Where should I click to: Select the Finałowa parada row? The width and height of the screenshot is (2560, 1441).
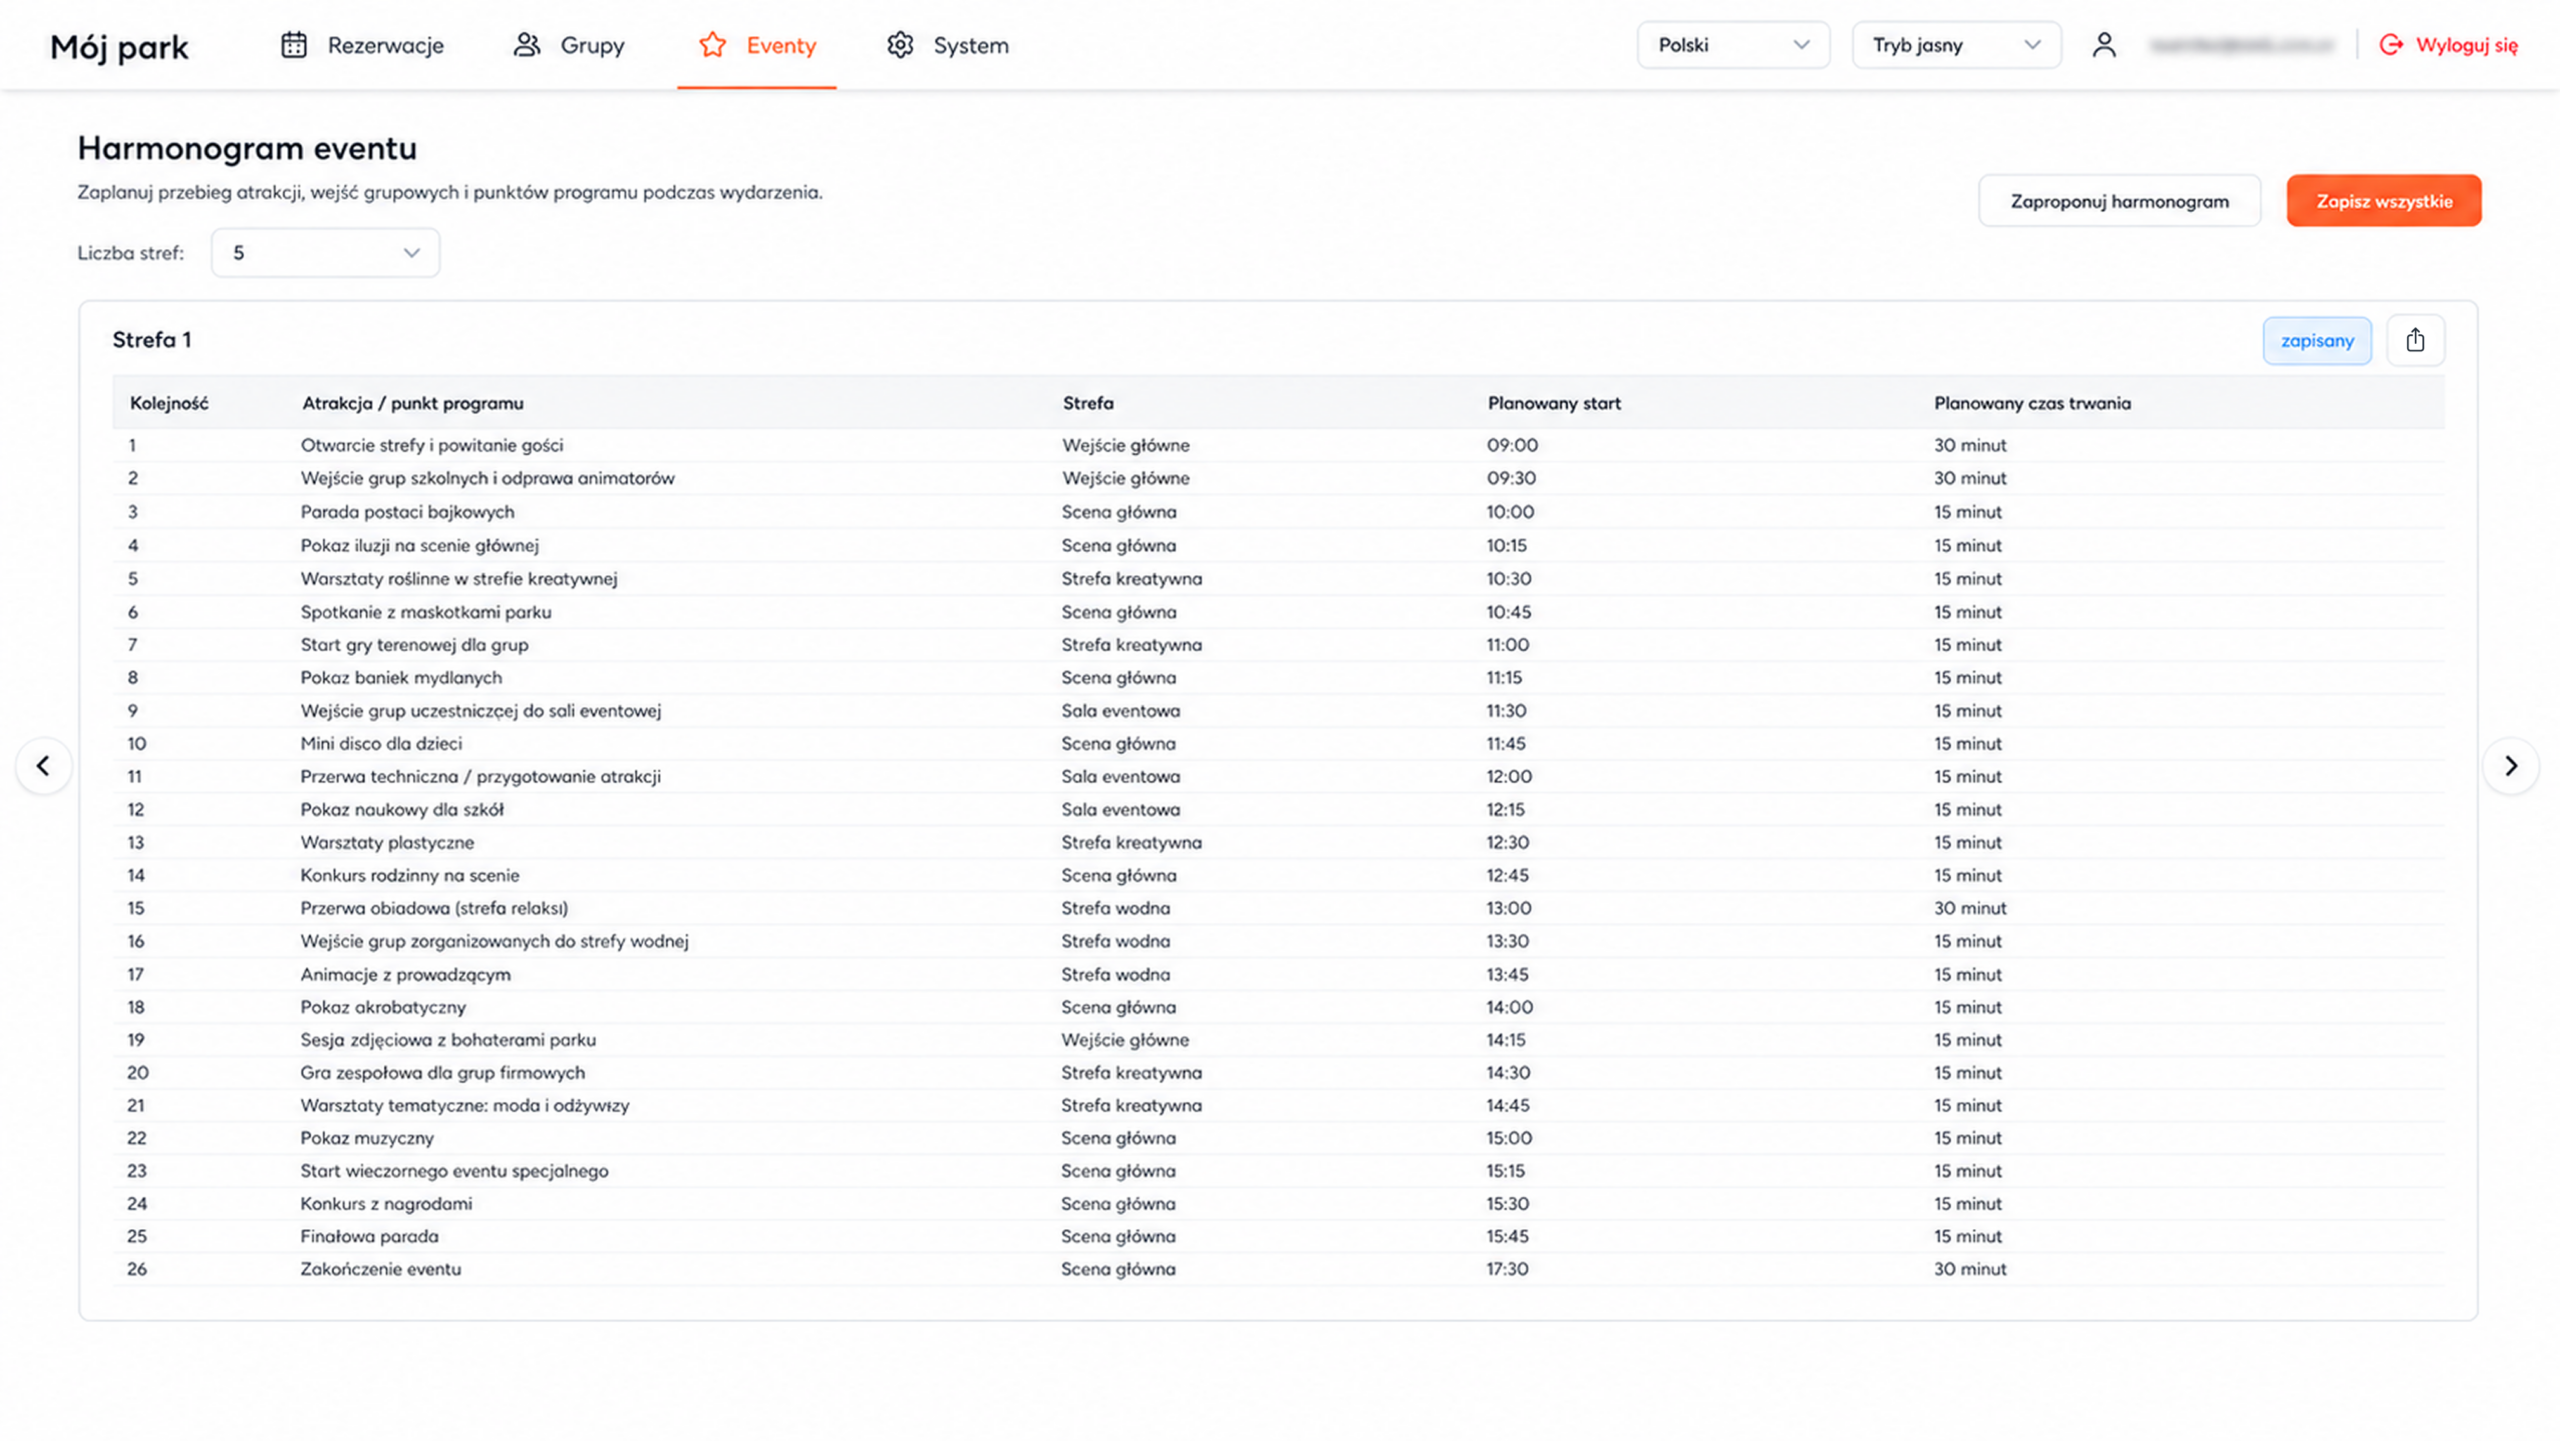point(1278,1237)
